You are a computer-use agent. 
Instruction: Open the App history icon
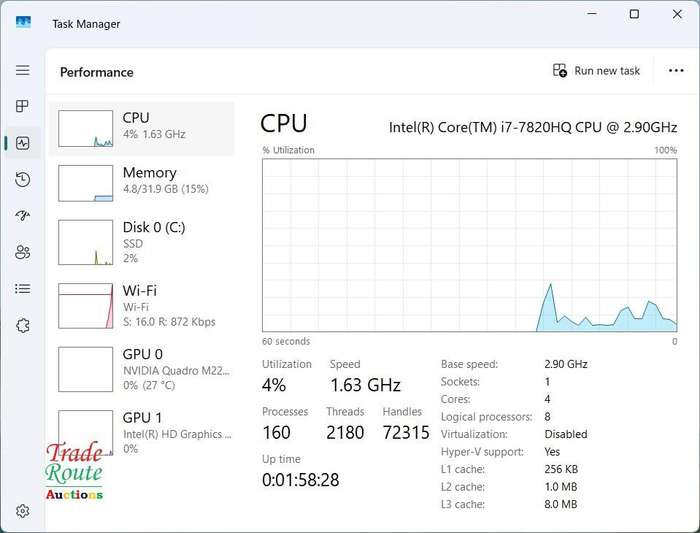[x=23, y=179]
